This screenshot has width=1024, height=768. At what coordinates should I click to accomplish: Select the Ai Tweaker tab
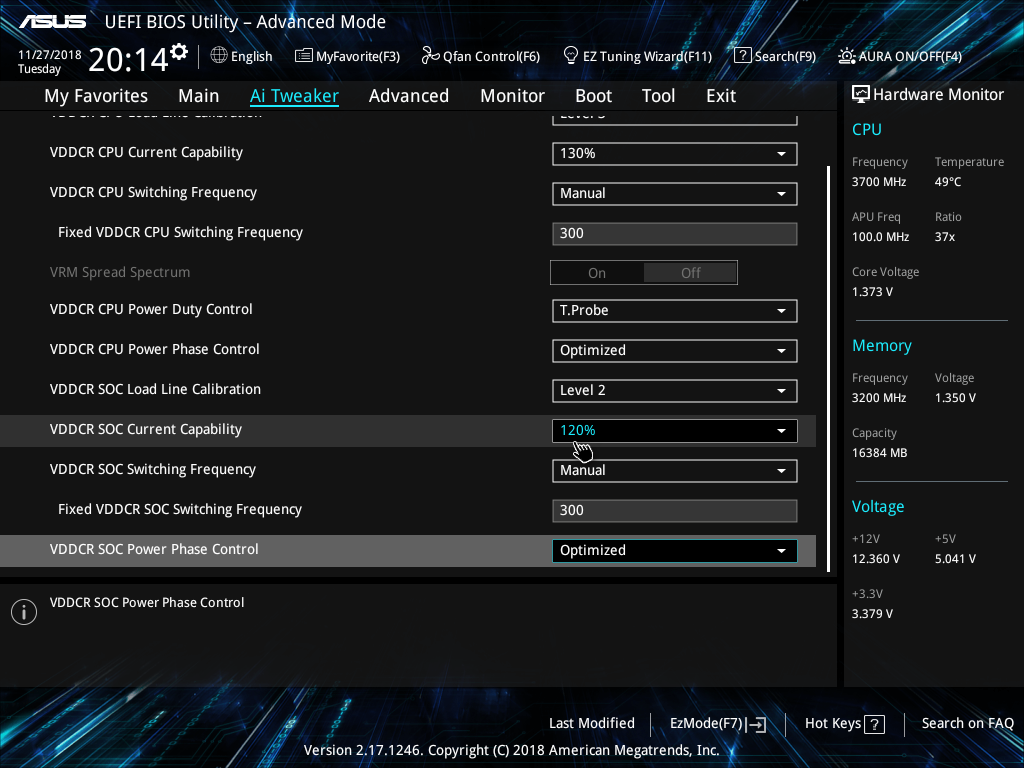click(294, 96)
